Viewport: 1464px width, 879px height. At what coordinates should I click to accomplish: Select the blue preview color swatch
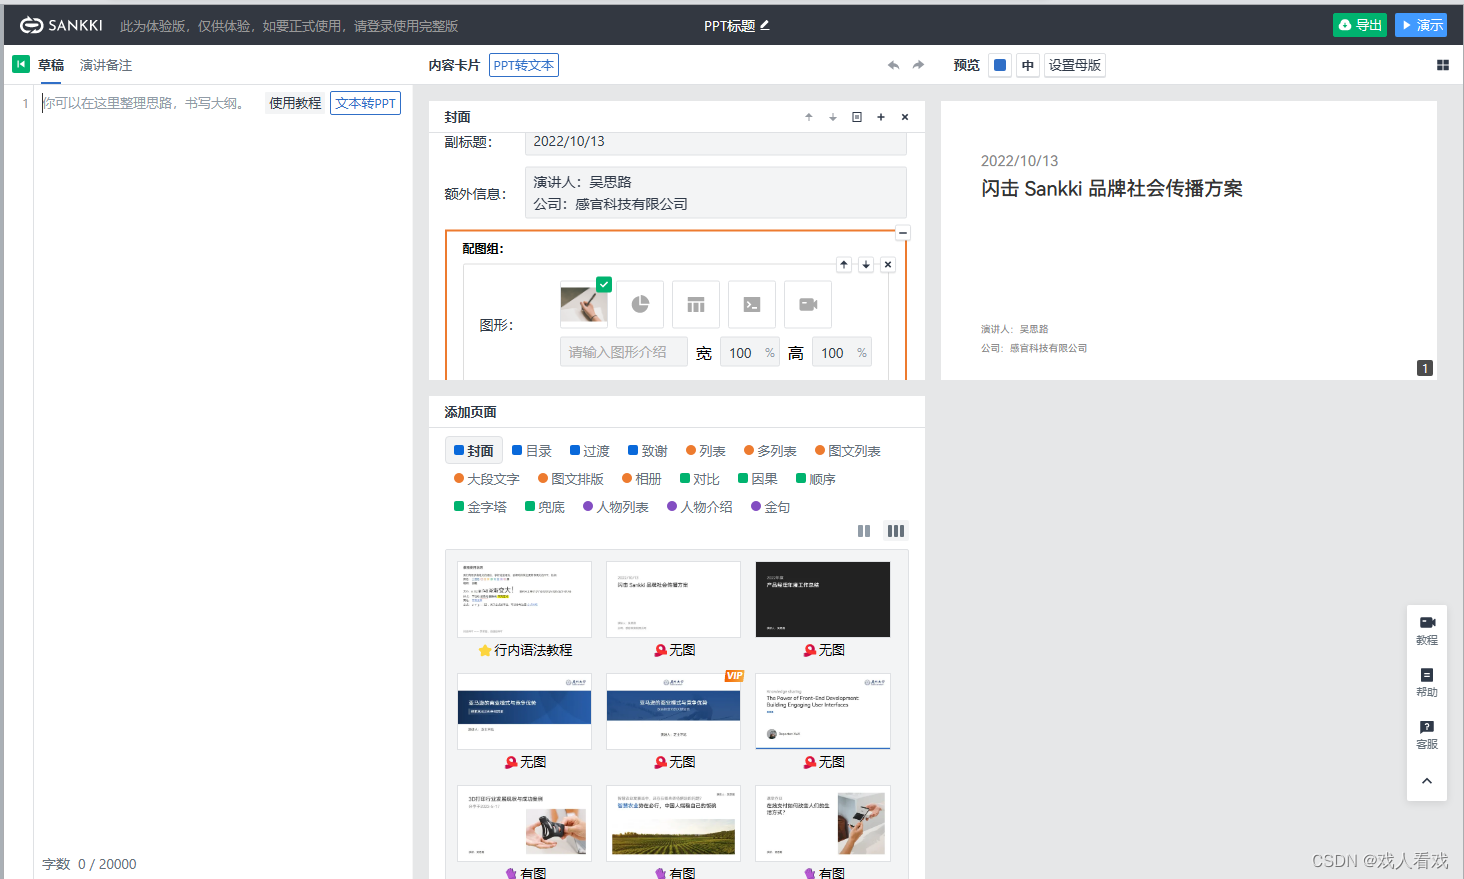pos(1000,65)
